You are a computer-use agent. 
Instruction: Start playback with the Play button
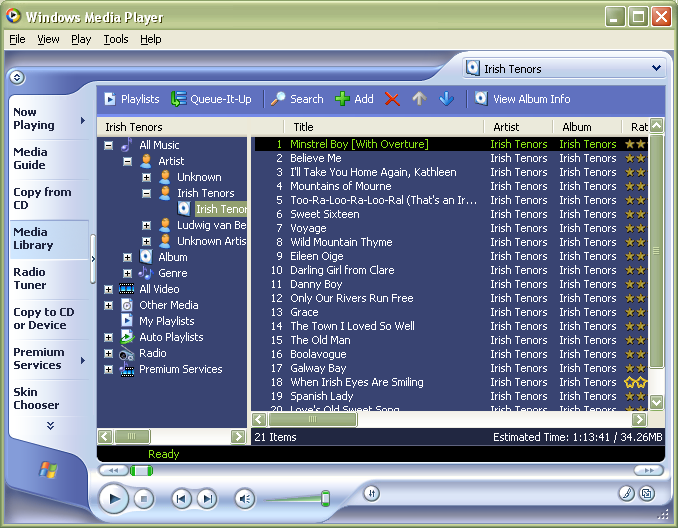[x=114, y=499]
